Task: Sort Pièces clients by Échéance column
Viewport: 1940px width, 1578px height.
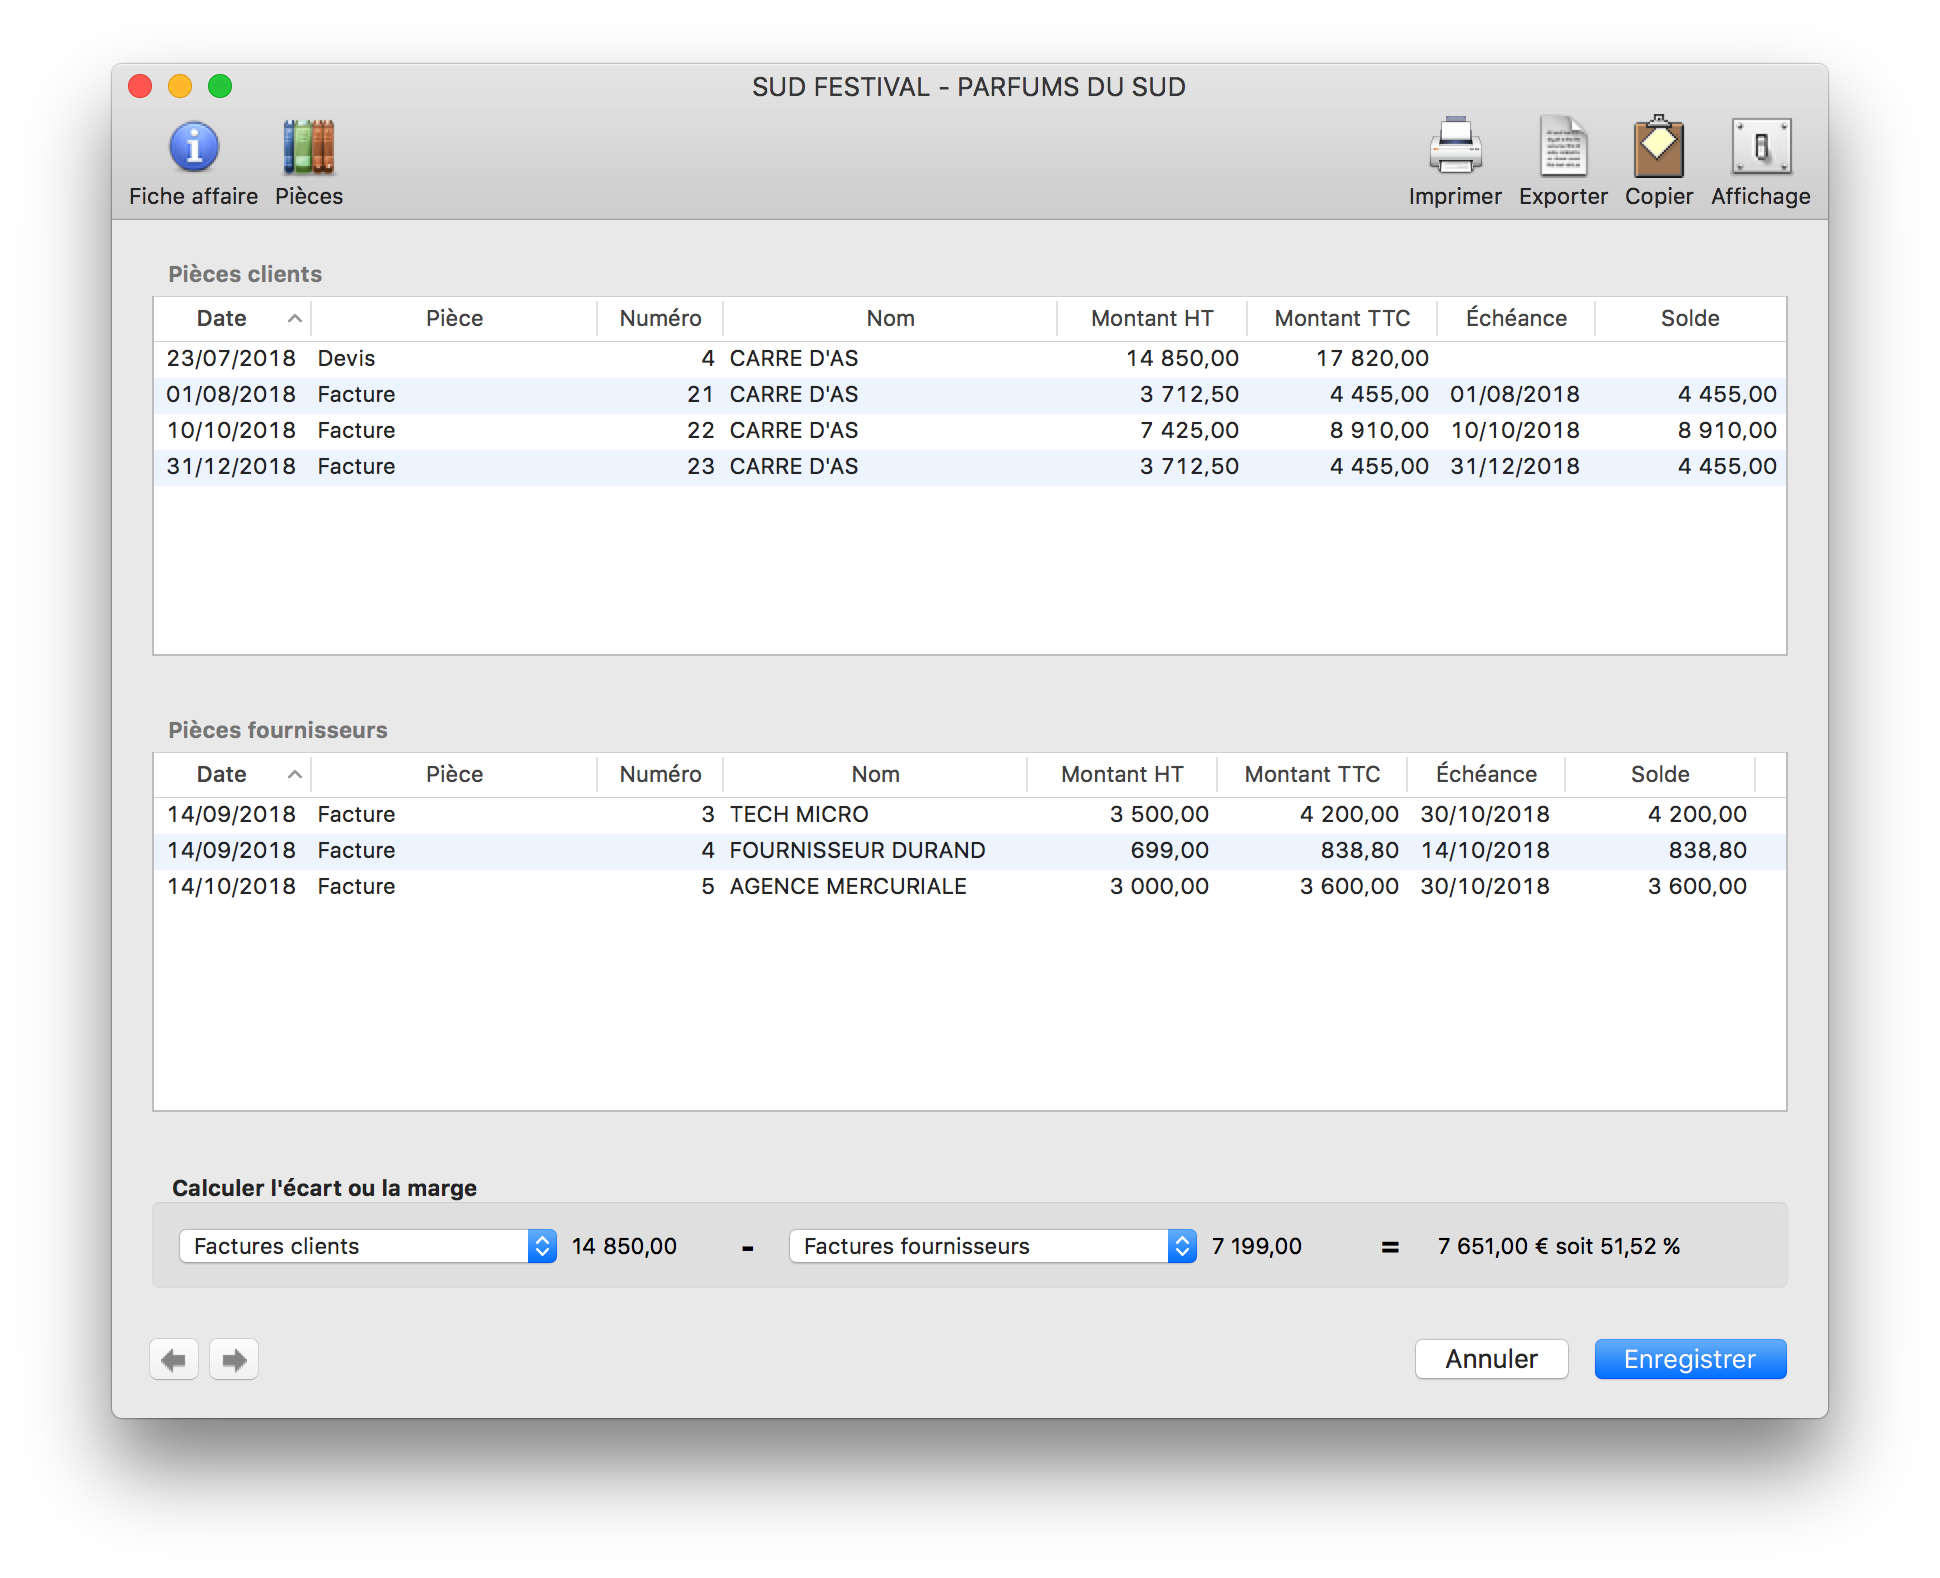Action: [x=1516, y=319]
